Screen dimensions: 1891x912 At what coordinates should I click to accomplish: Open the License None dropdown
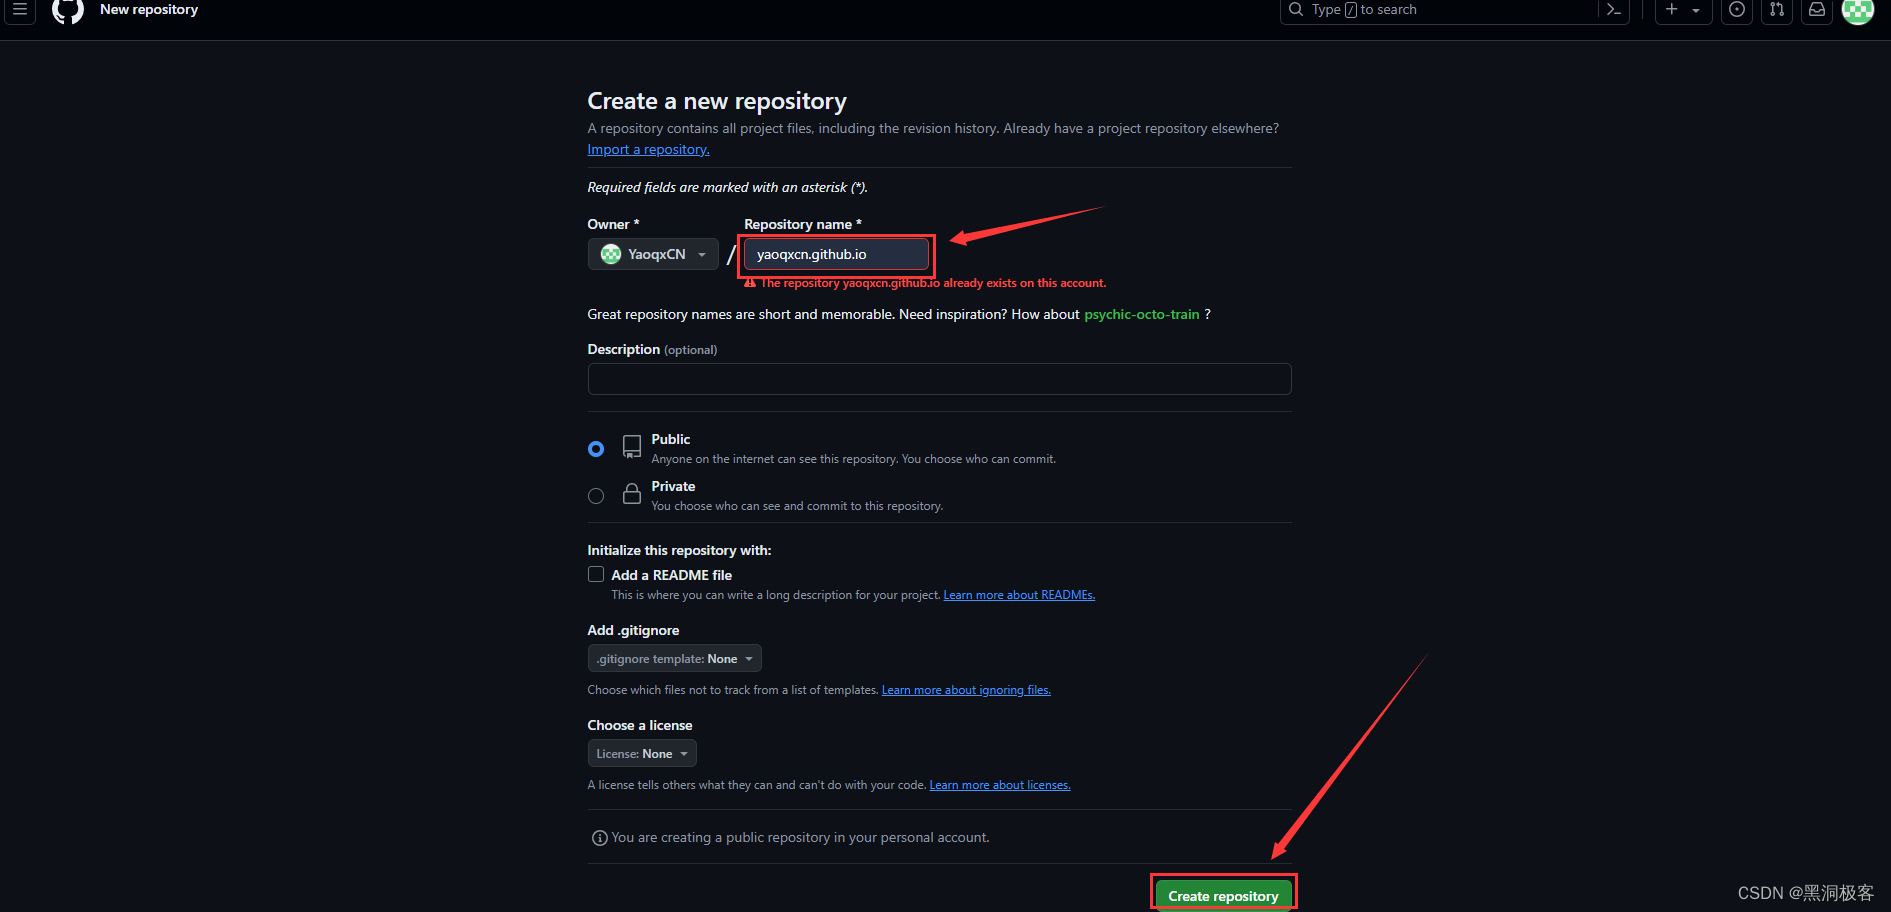pyautogui.click(x=642, y=753)
